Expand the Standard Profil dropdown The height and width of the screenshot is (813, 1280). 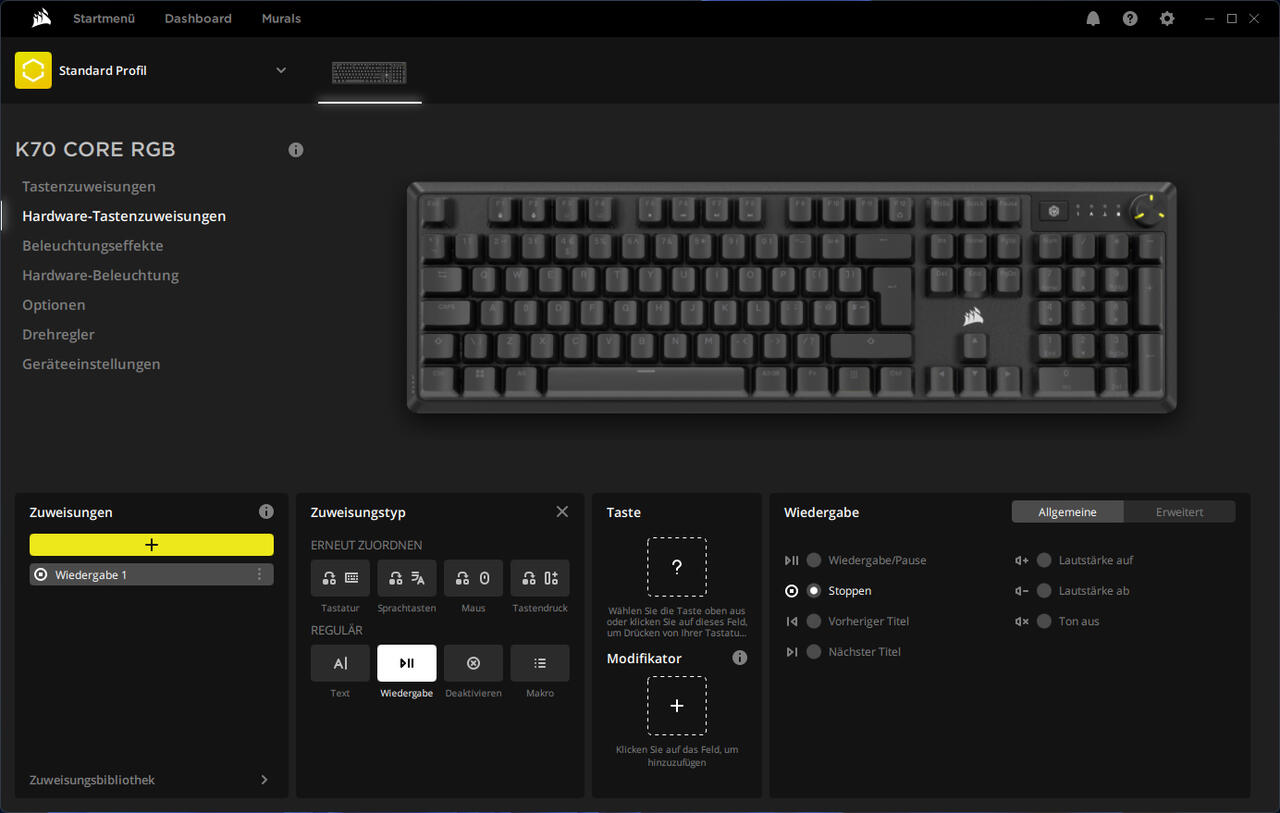pos(281,70)
